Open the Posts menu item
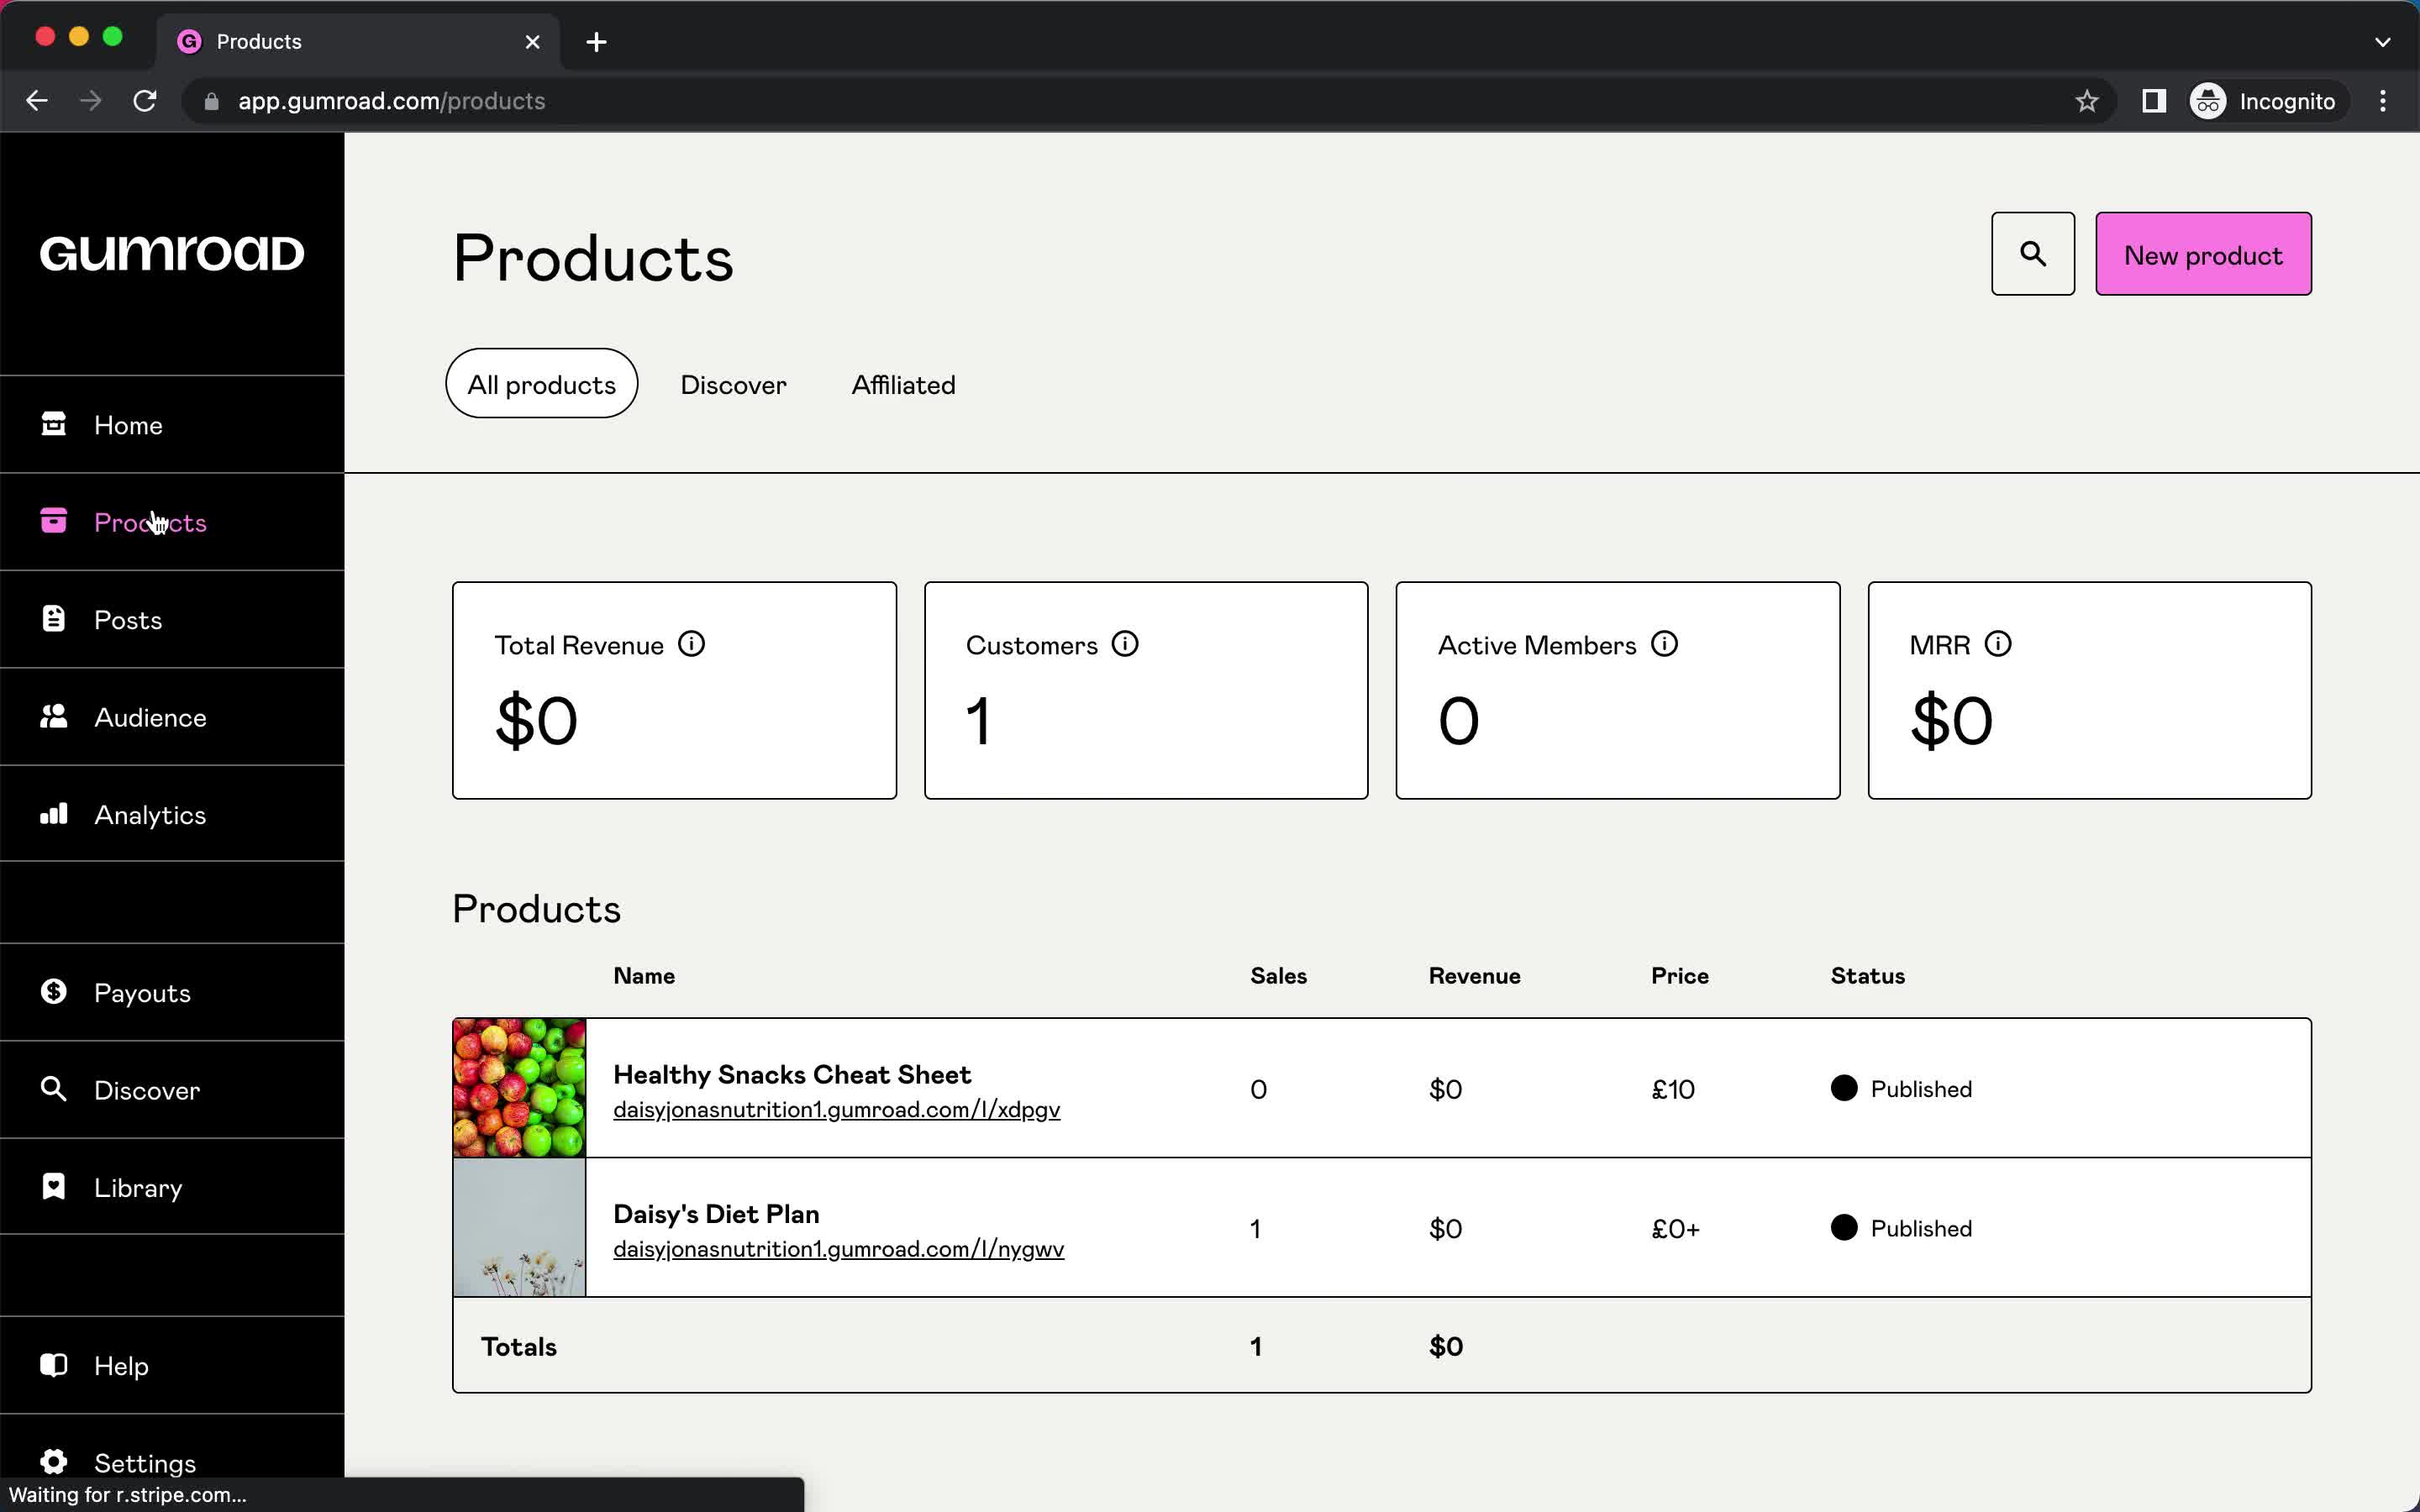This screenshot has height=1512, width=2420. coord(172,620)
